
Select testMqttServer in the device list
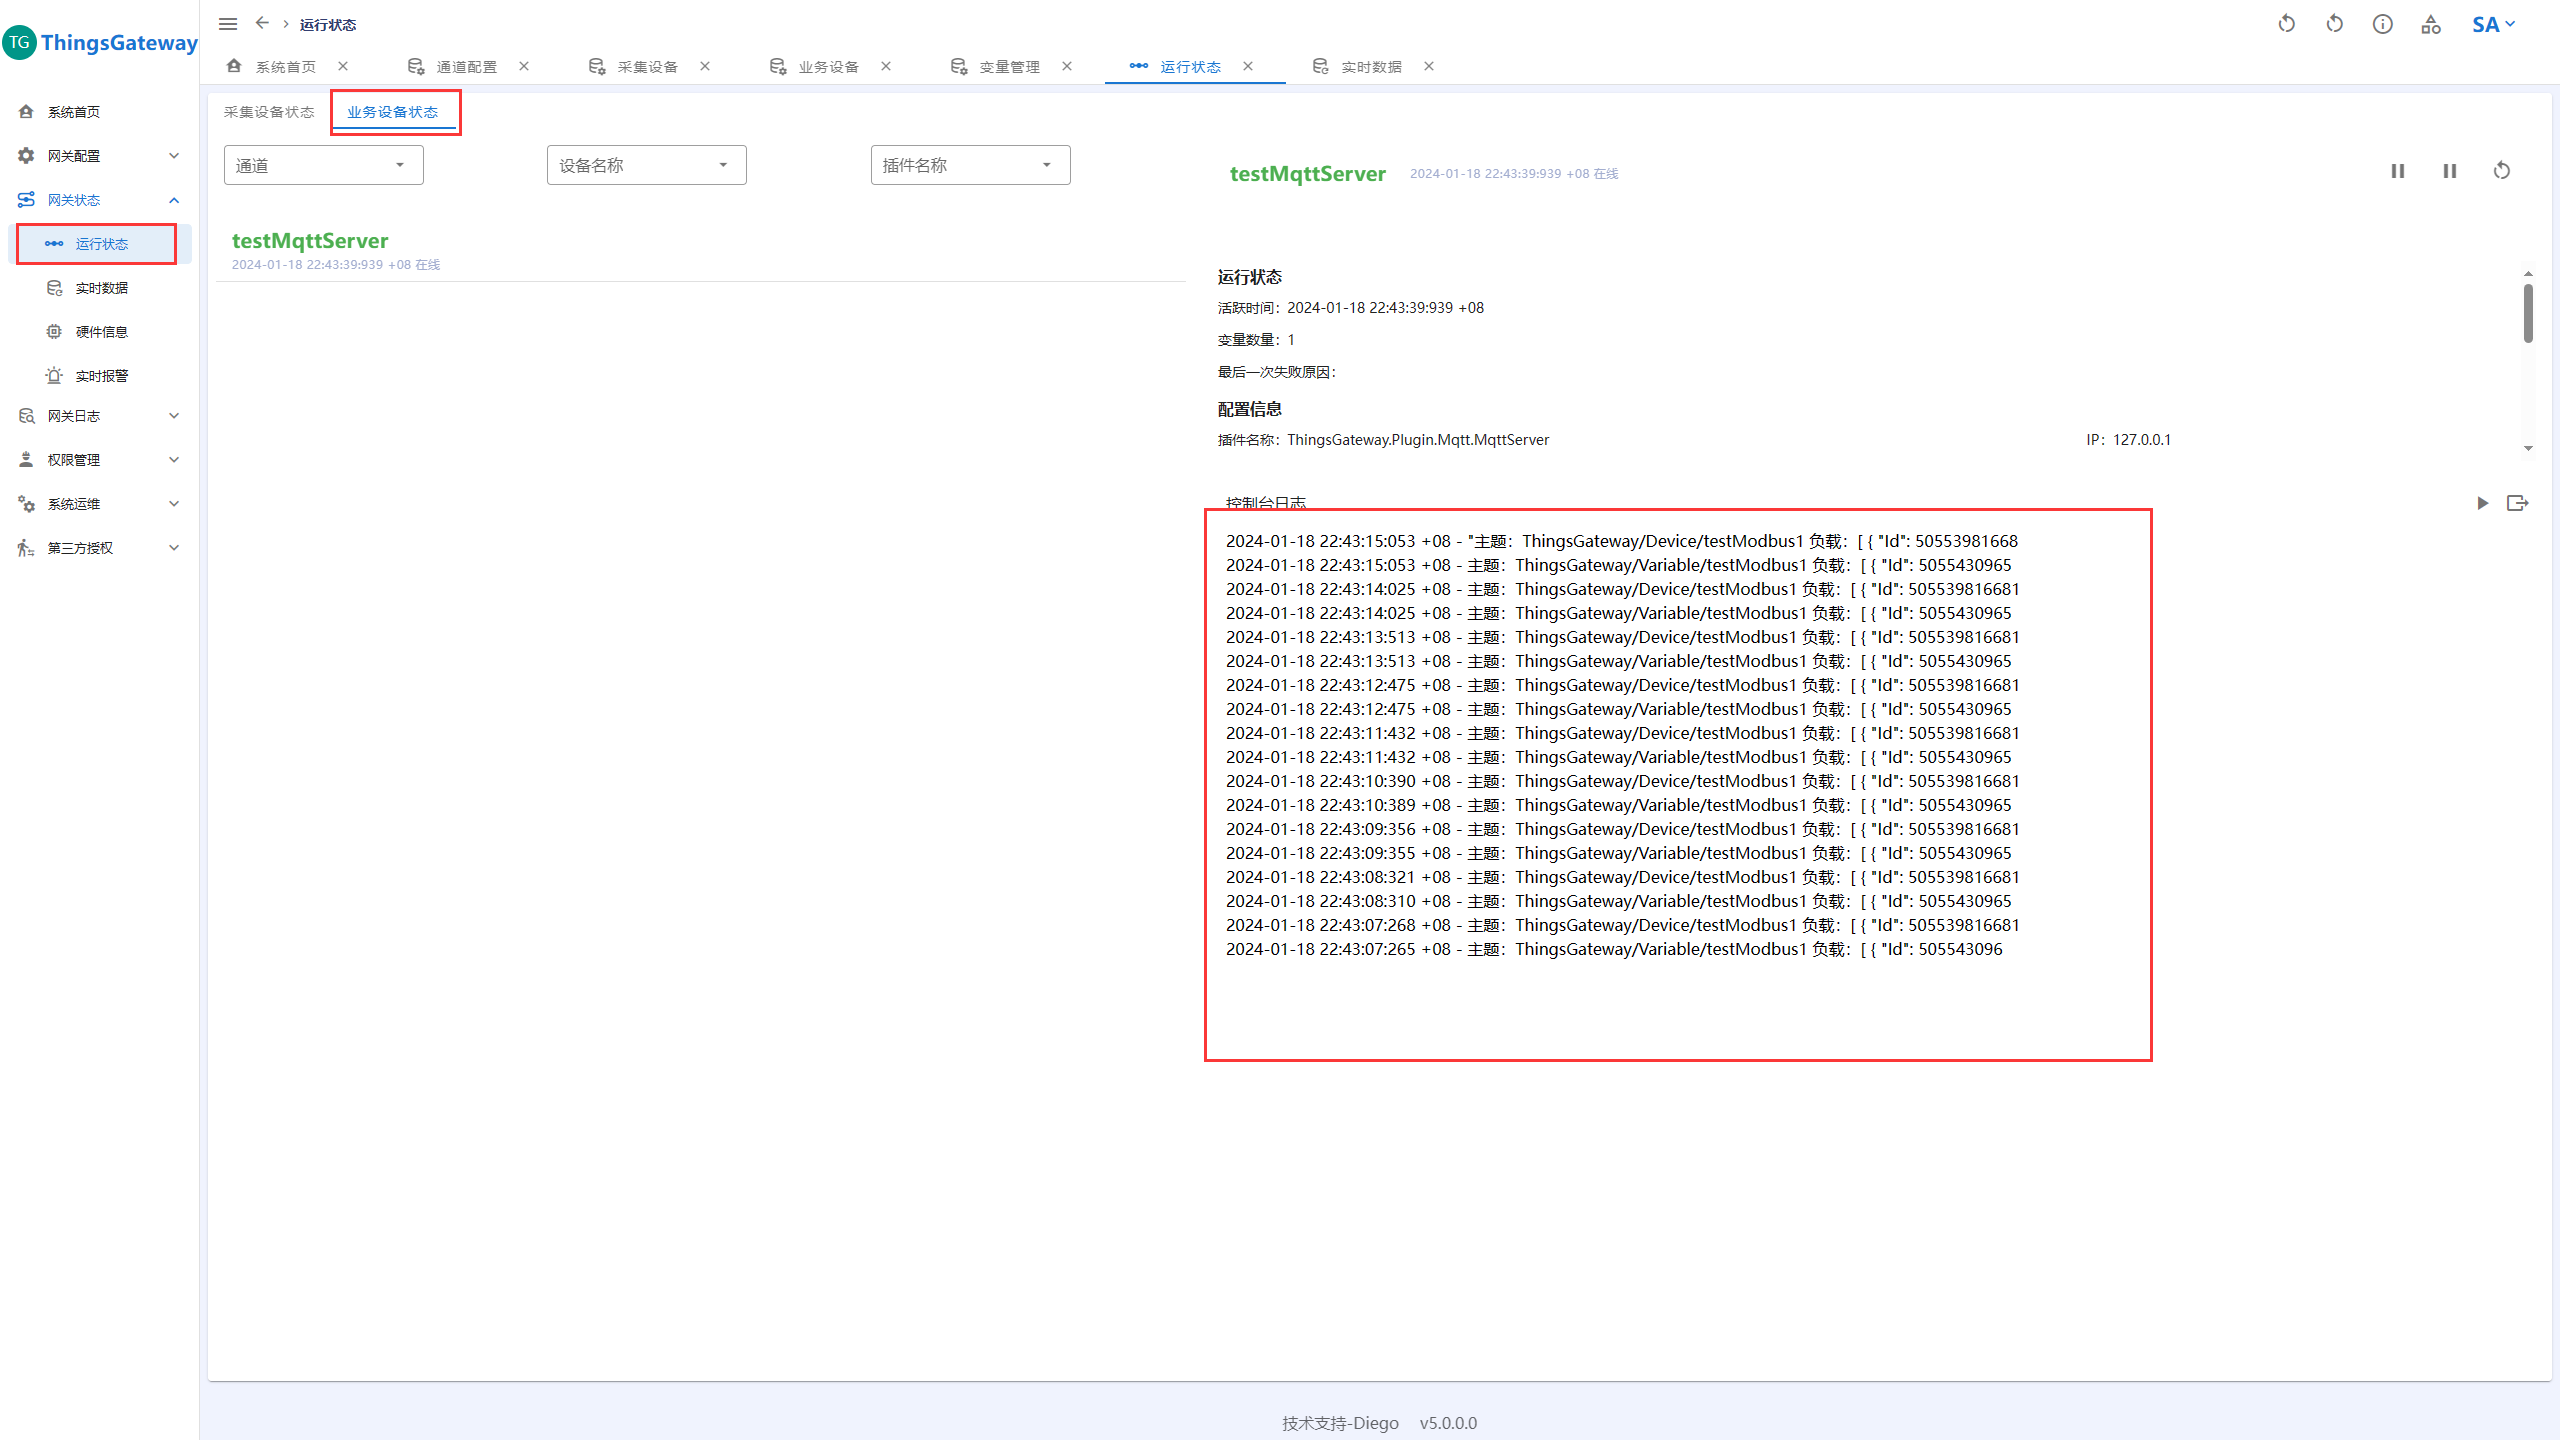pyautogui.click(x=310, y=241)
